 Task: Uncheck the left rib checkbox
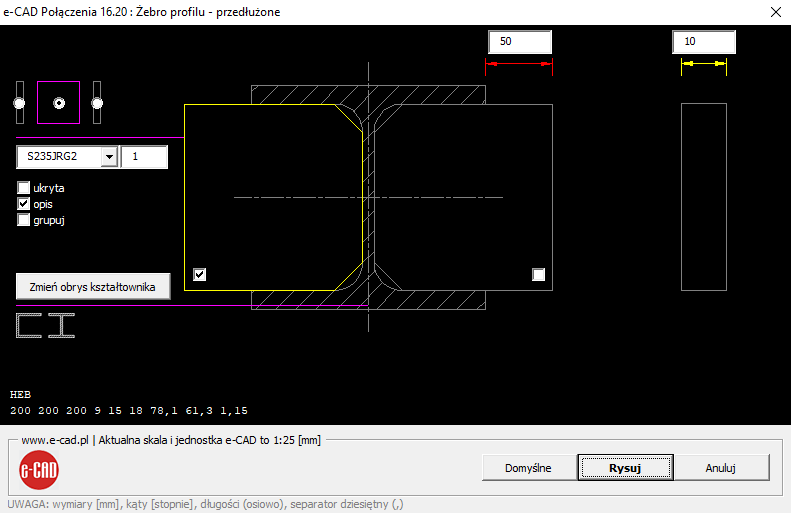click(200, 274)
